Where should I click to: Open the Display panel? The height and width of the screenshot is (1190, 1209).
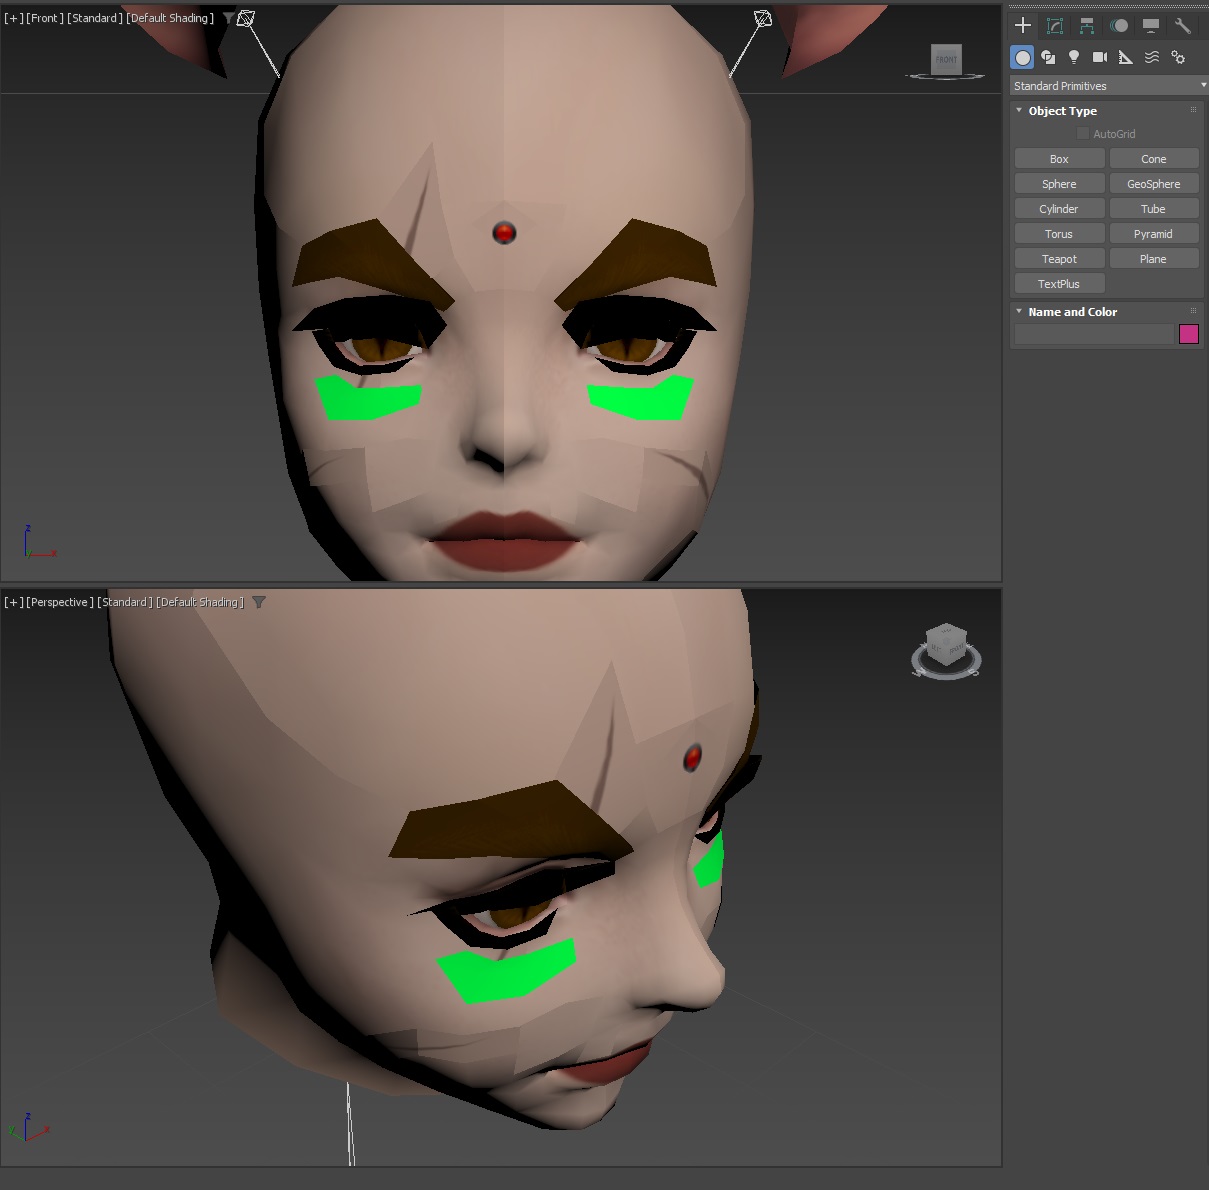pyautogui.click(x=1152, y=25)
